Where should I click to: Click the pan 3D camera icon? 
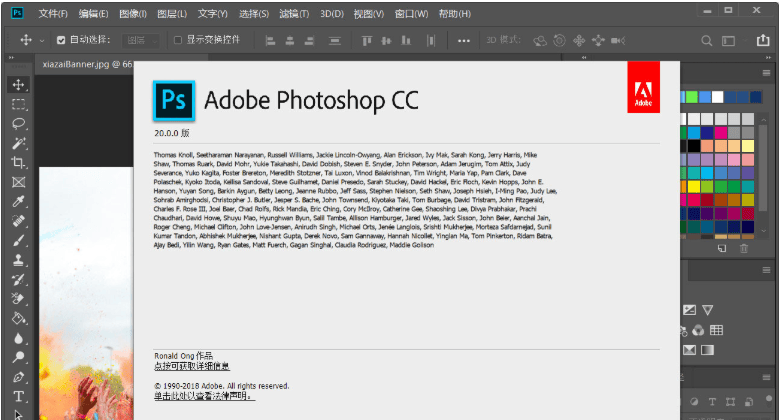tap(579, 41)
